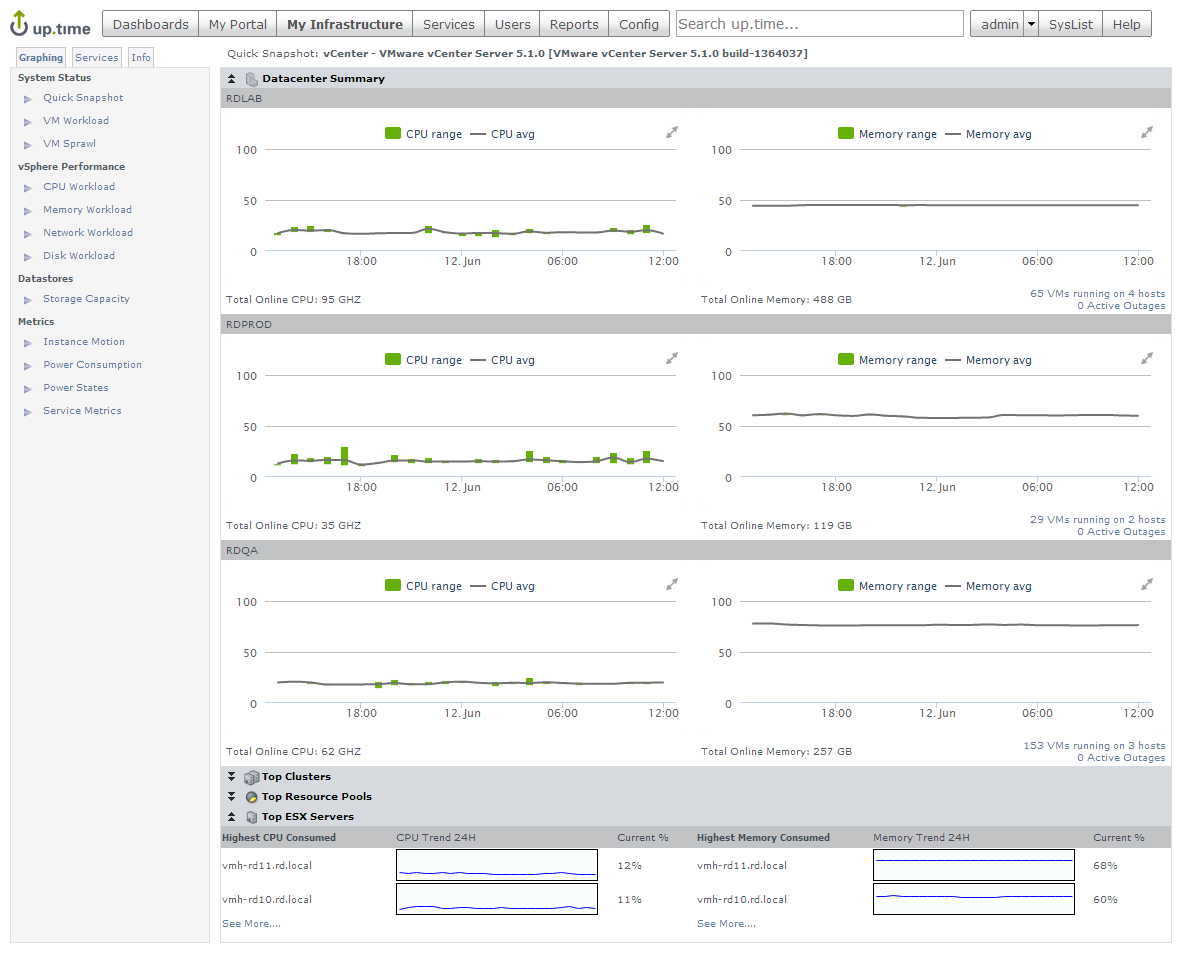1182x953 pixels.
Task: Open the Dashboards menu
Action: pos(150,24)
